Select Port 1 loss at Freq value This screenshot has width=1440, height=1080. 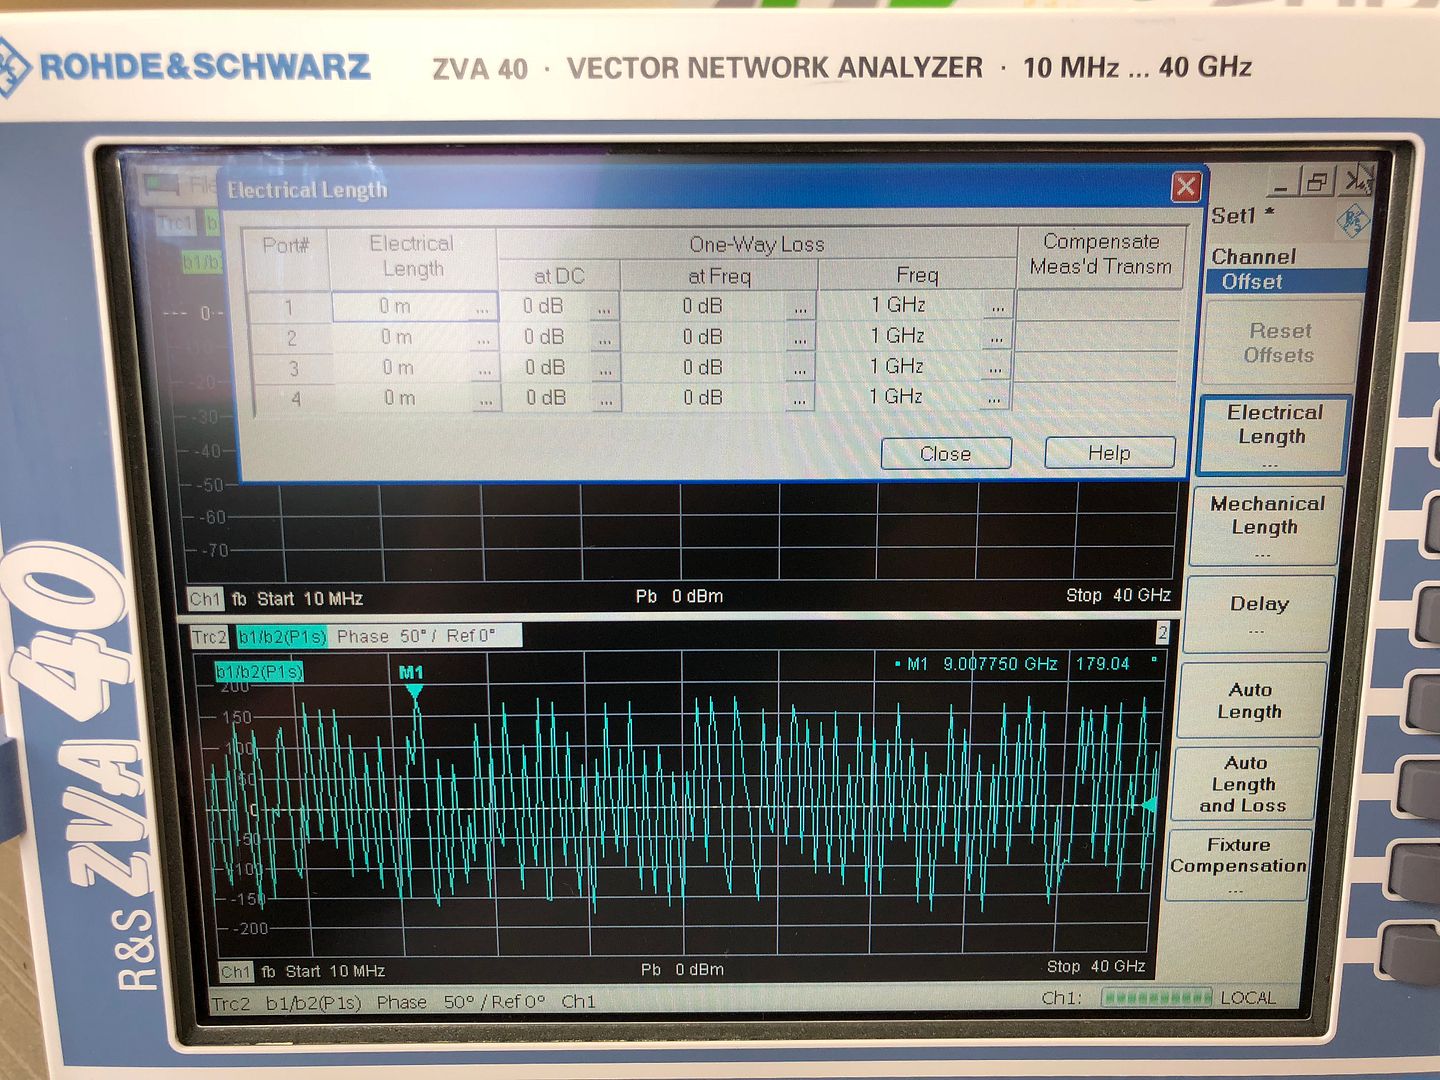pyautogui.click(x=703, y=305)
